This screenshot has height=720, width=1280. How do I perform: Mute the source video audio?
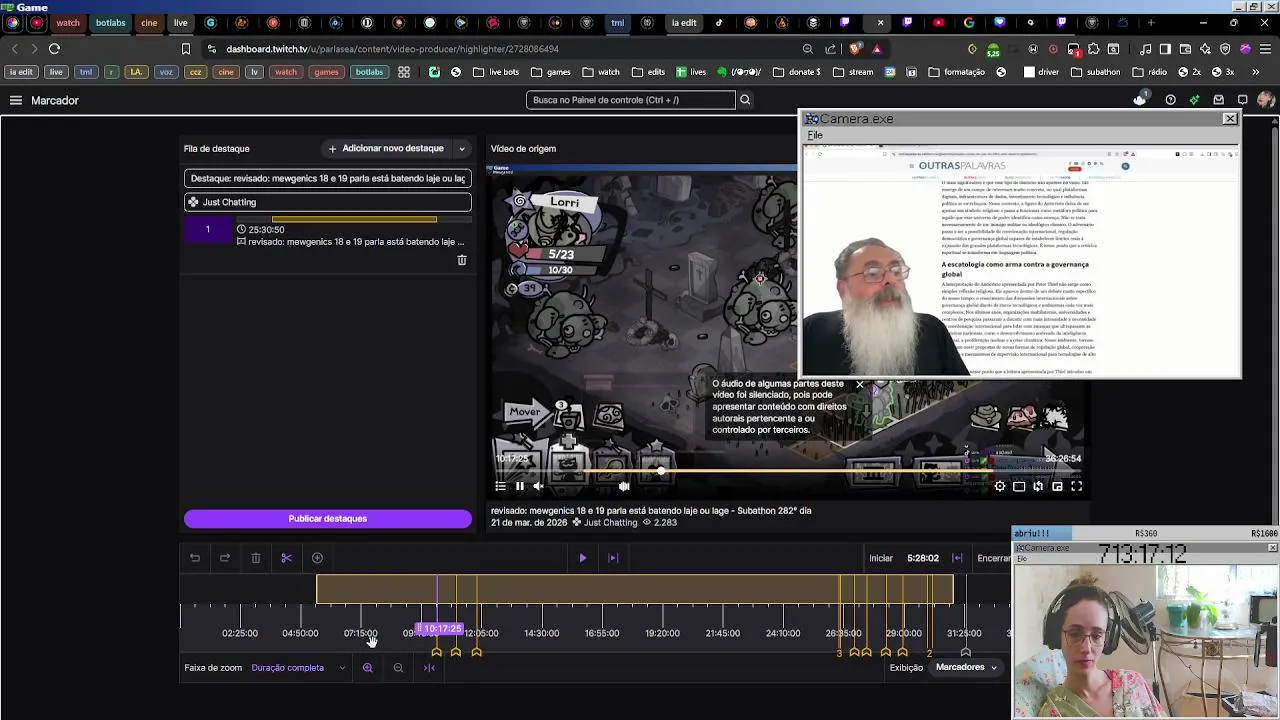[x=538, y=486]
